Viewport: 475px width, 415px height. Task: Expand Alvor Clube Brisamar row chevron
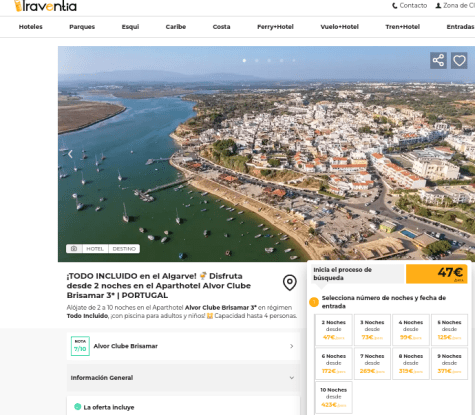[291, 346]
